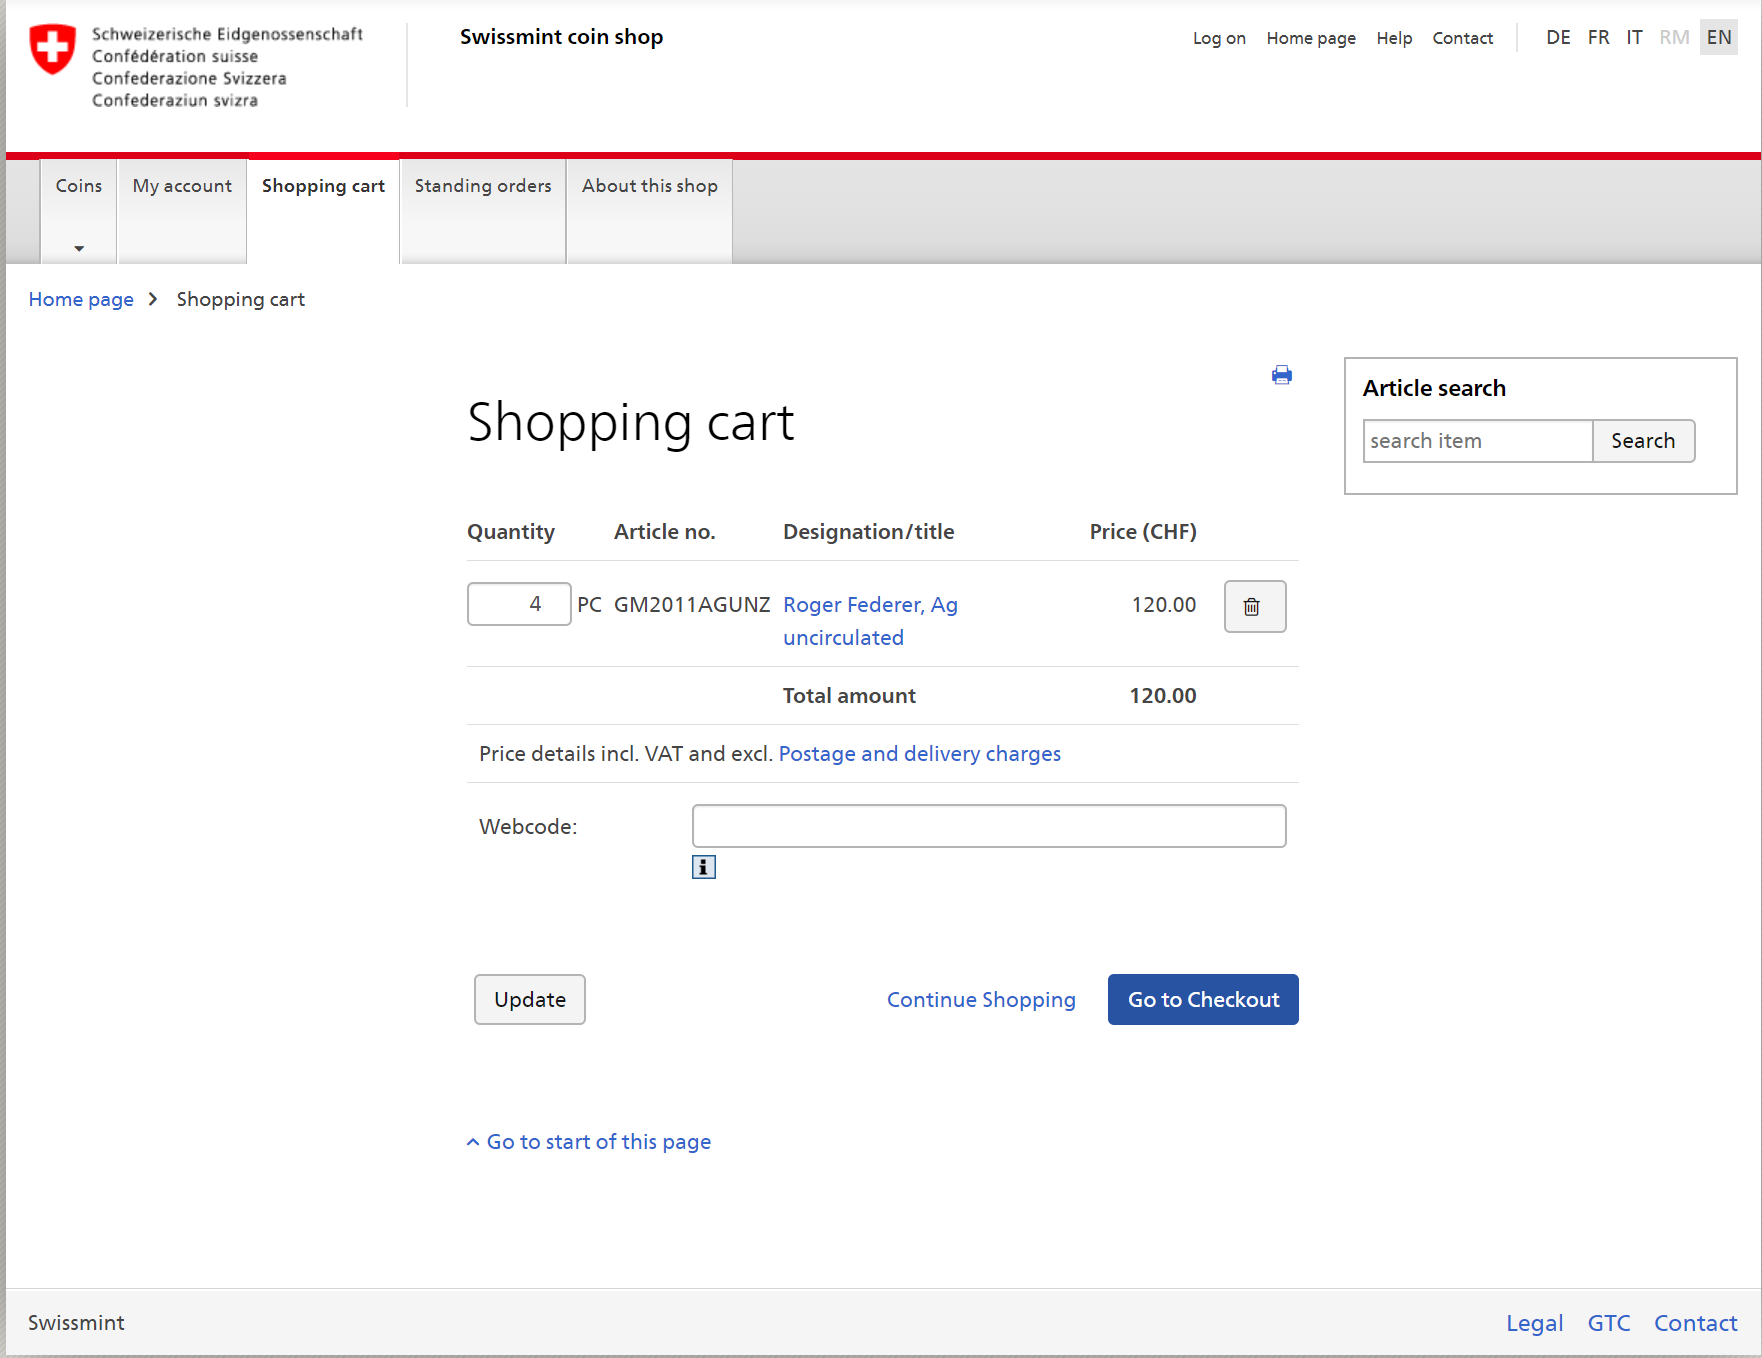Expand the Coins menu dropdown arrow
This screenshot has height=1358, width=1762.
coord(79,248)
